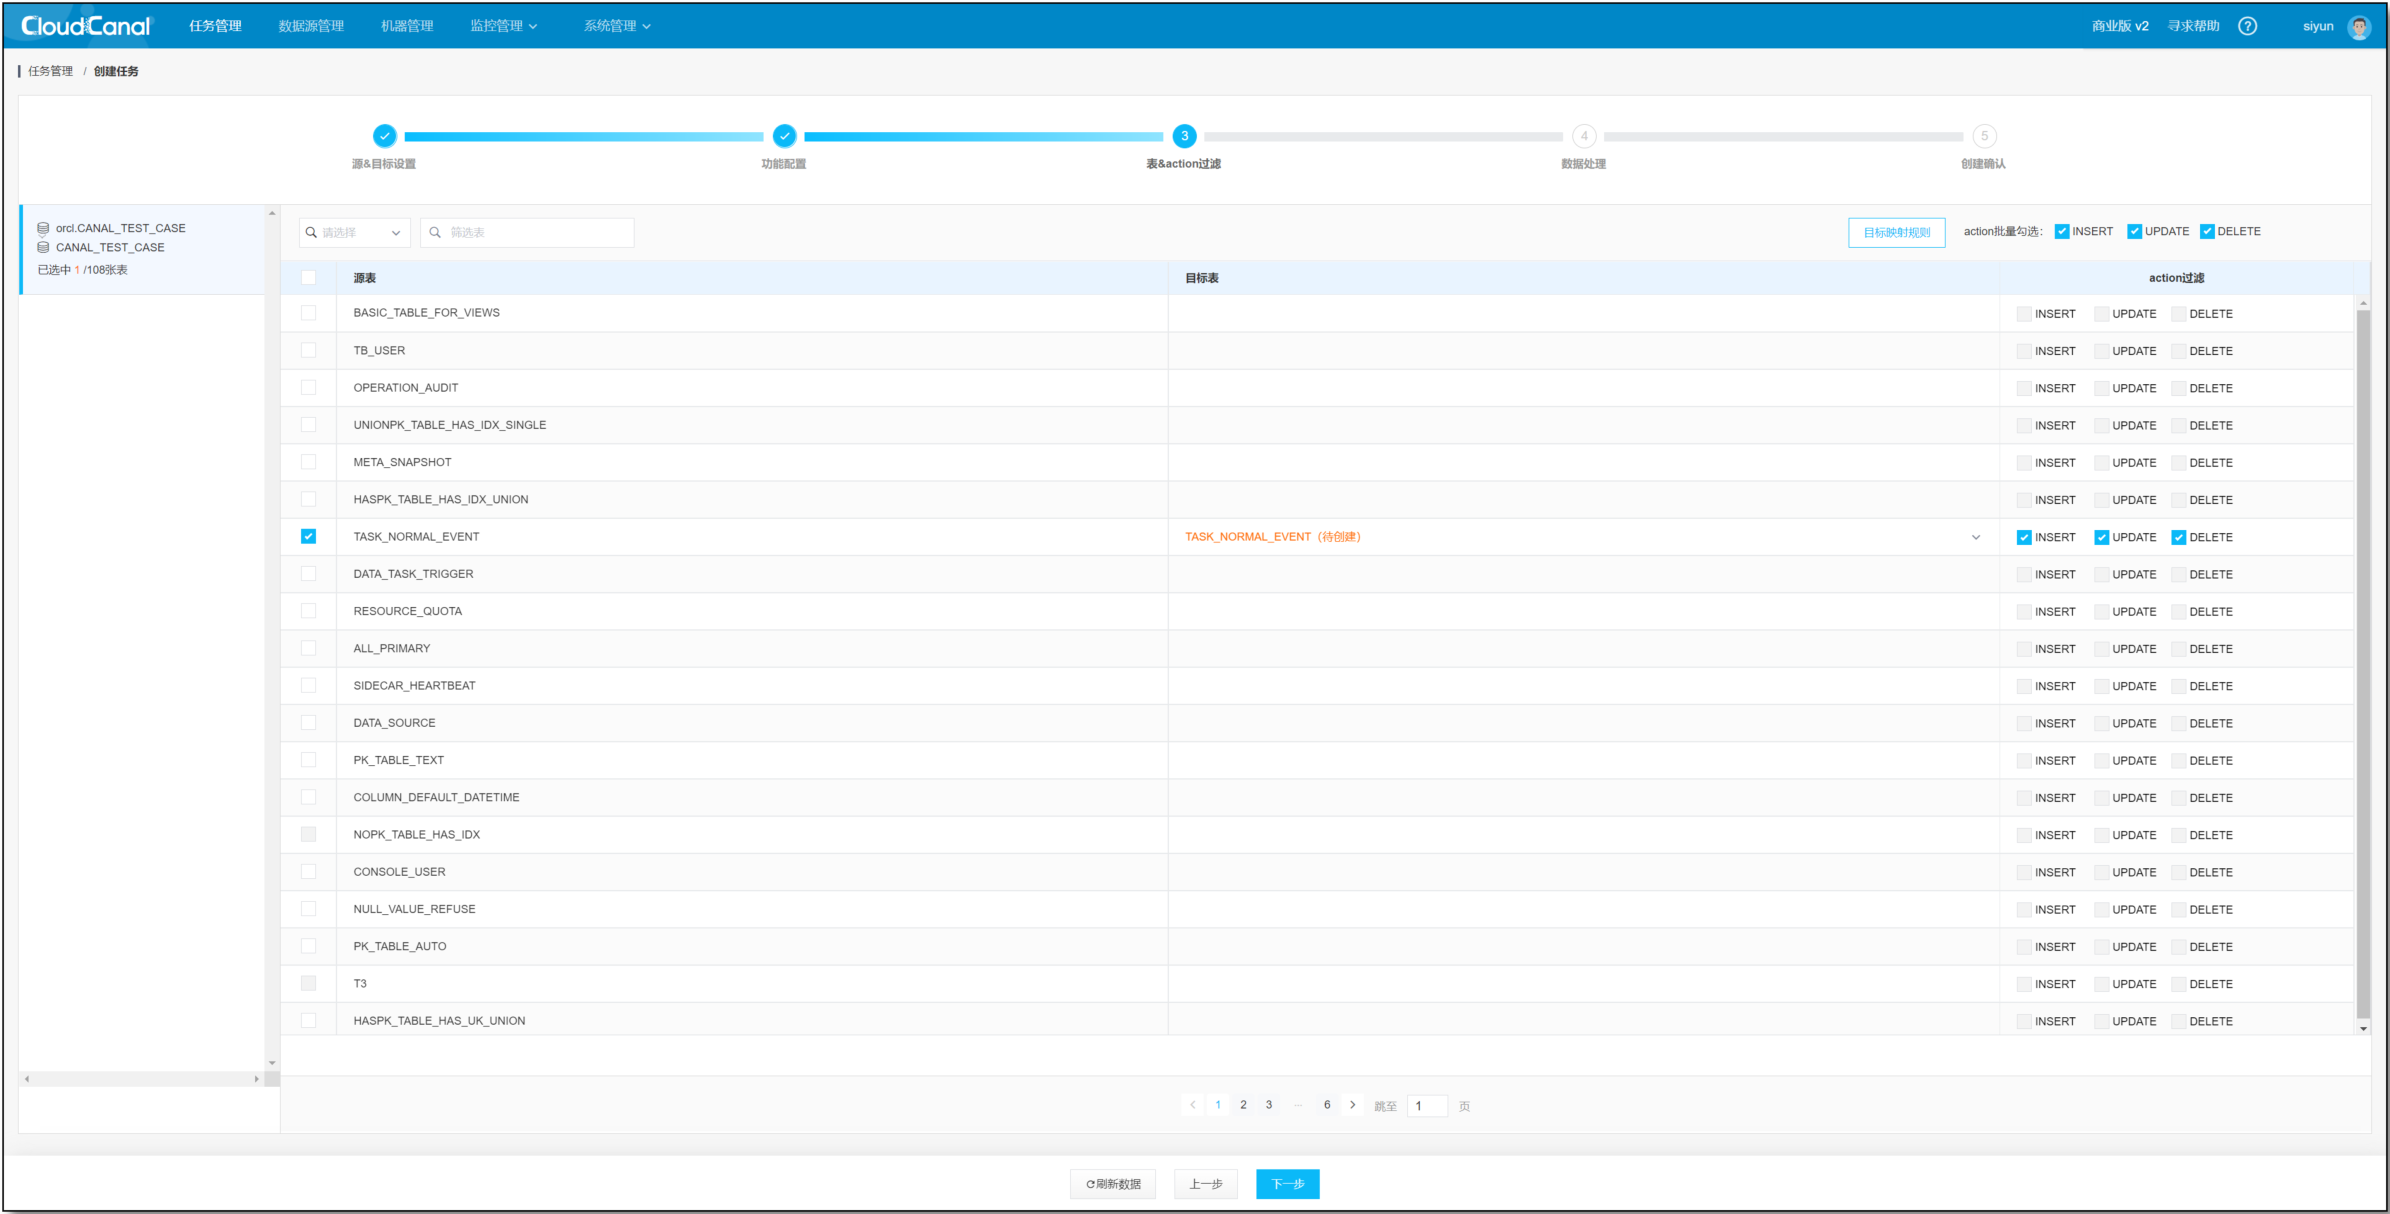
Task: Click the 目标映射规则 button
Action: 1896,232
